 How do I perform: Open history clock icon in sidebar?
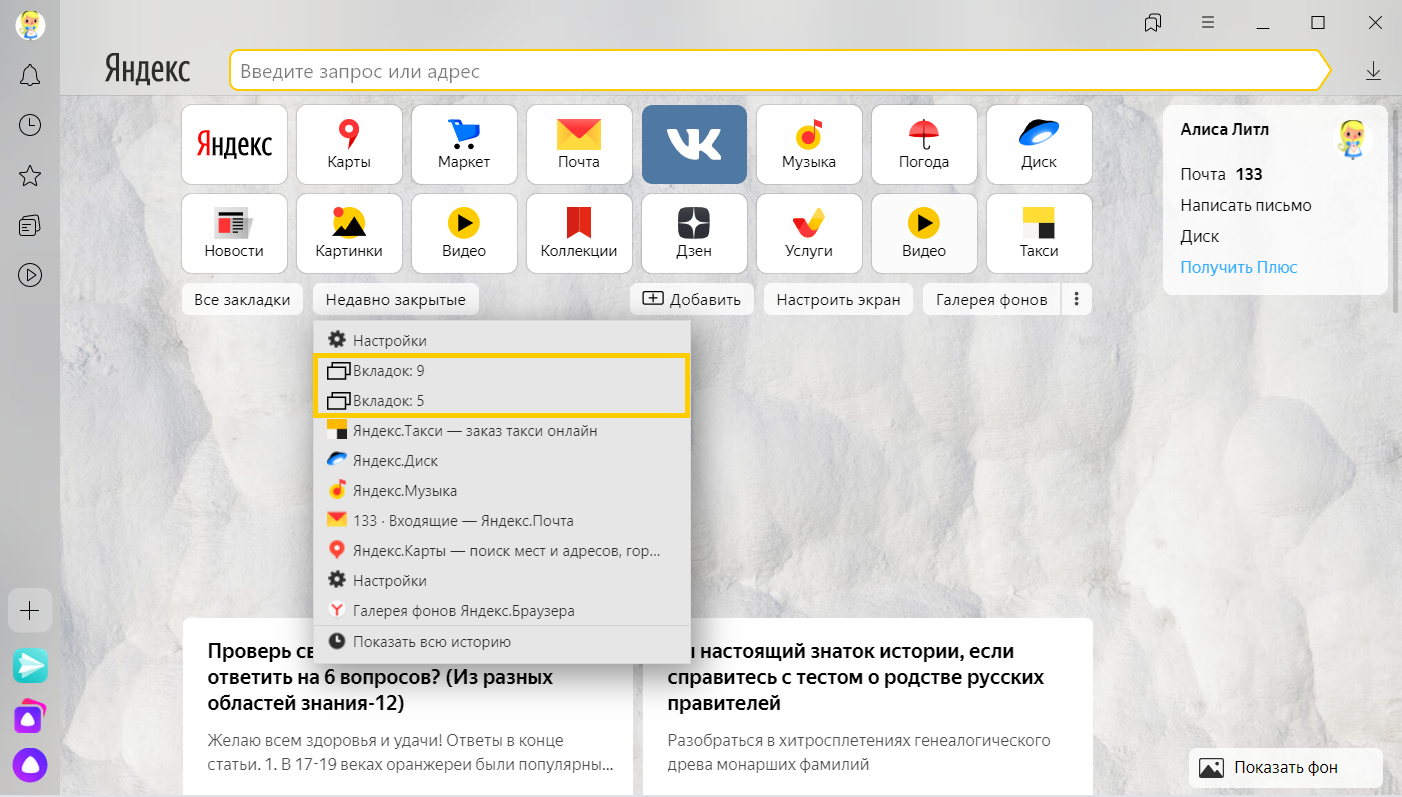[30, 125]
